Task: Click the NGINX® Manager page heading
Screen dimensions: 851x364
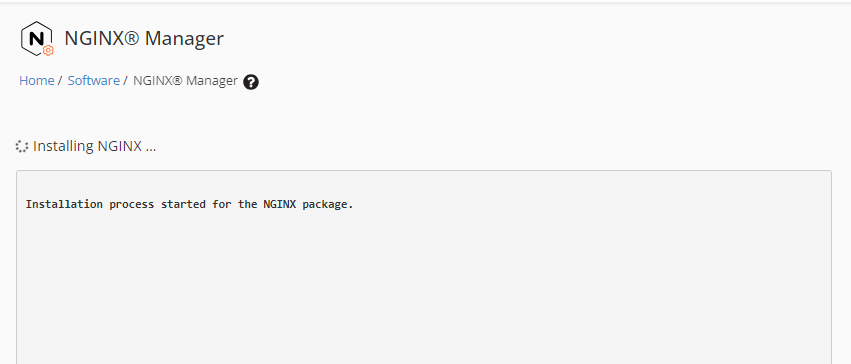Action: (144, 39)
